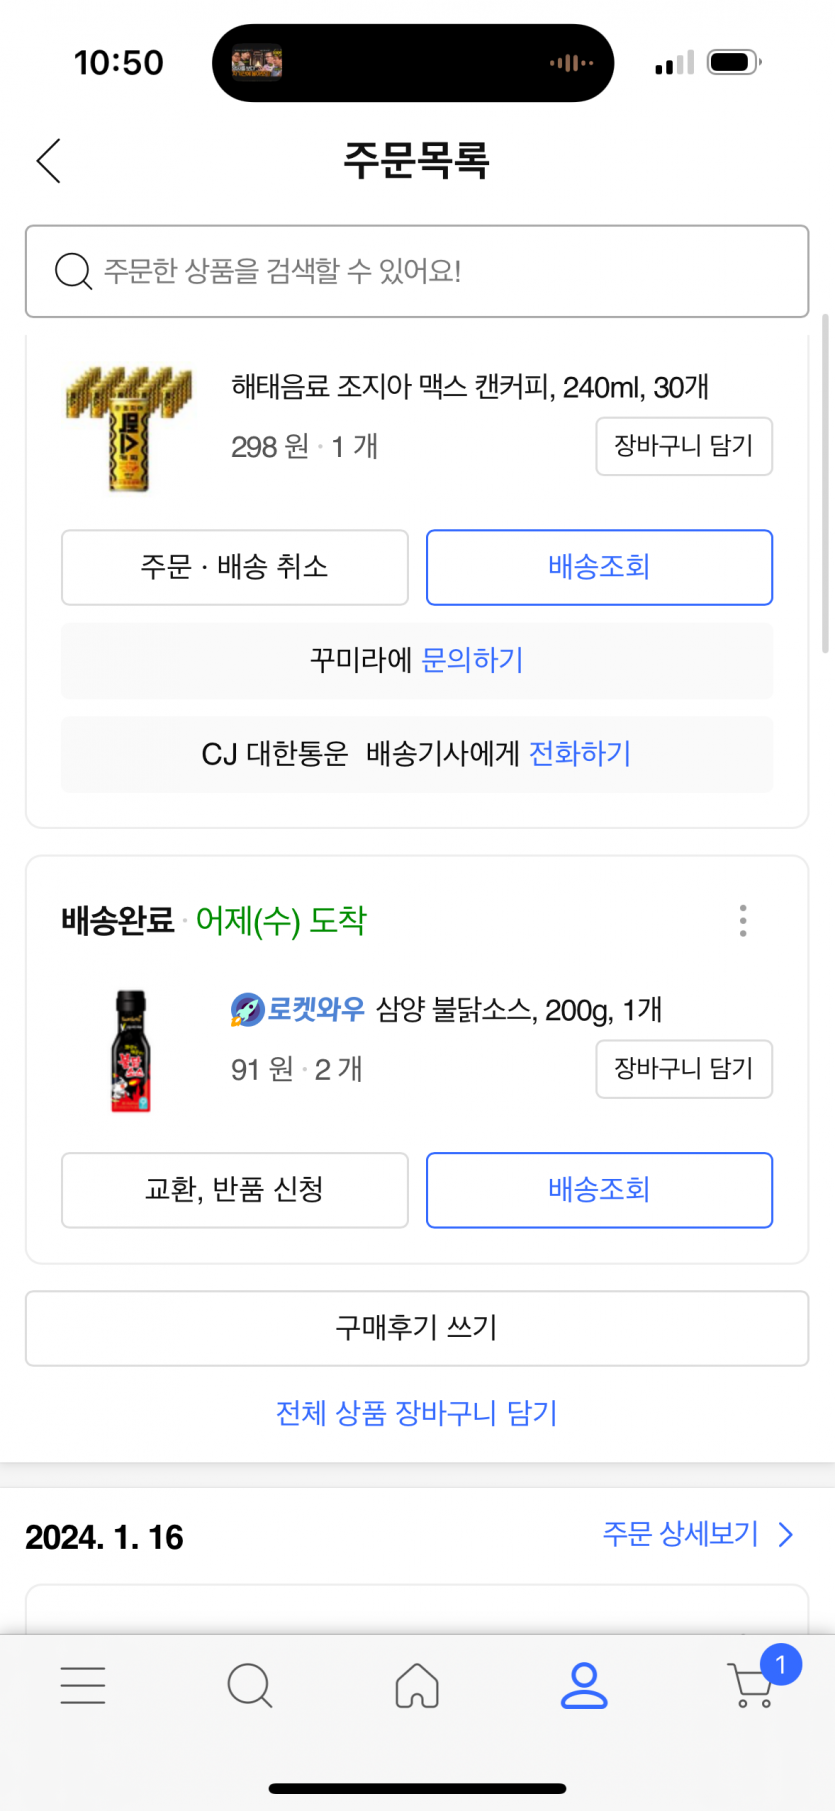Tap 문의하기 link for seller 꾸미라

472,660
